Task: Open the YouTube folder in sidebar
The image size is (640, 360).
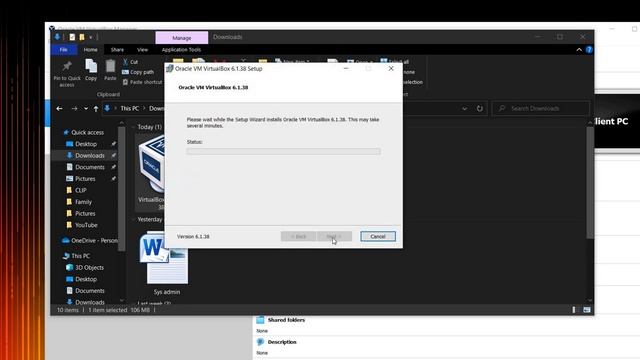Action: click(x=86, y=225)
